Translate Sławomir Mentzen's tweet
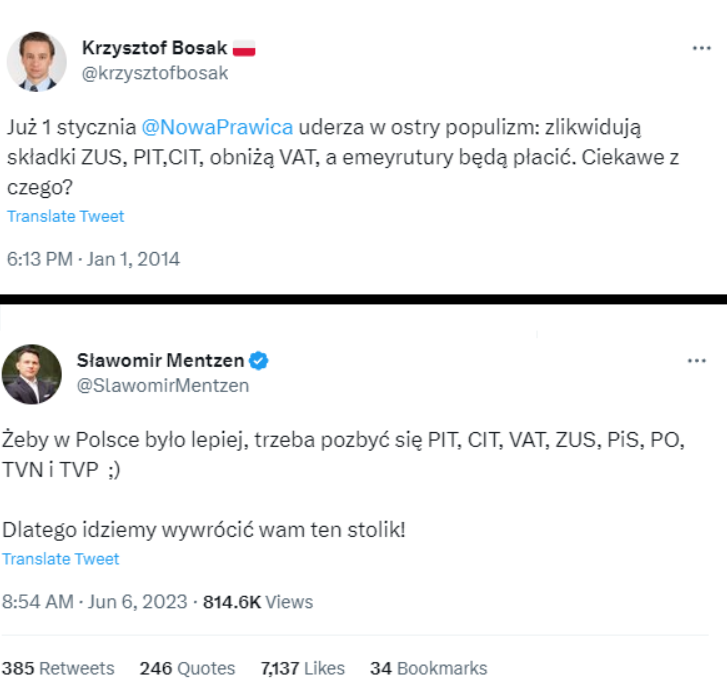Viewport: 727px width, 692px height. coord(61,559)
